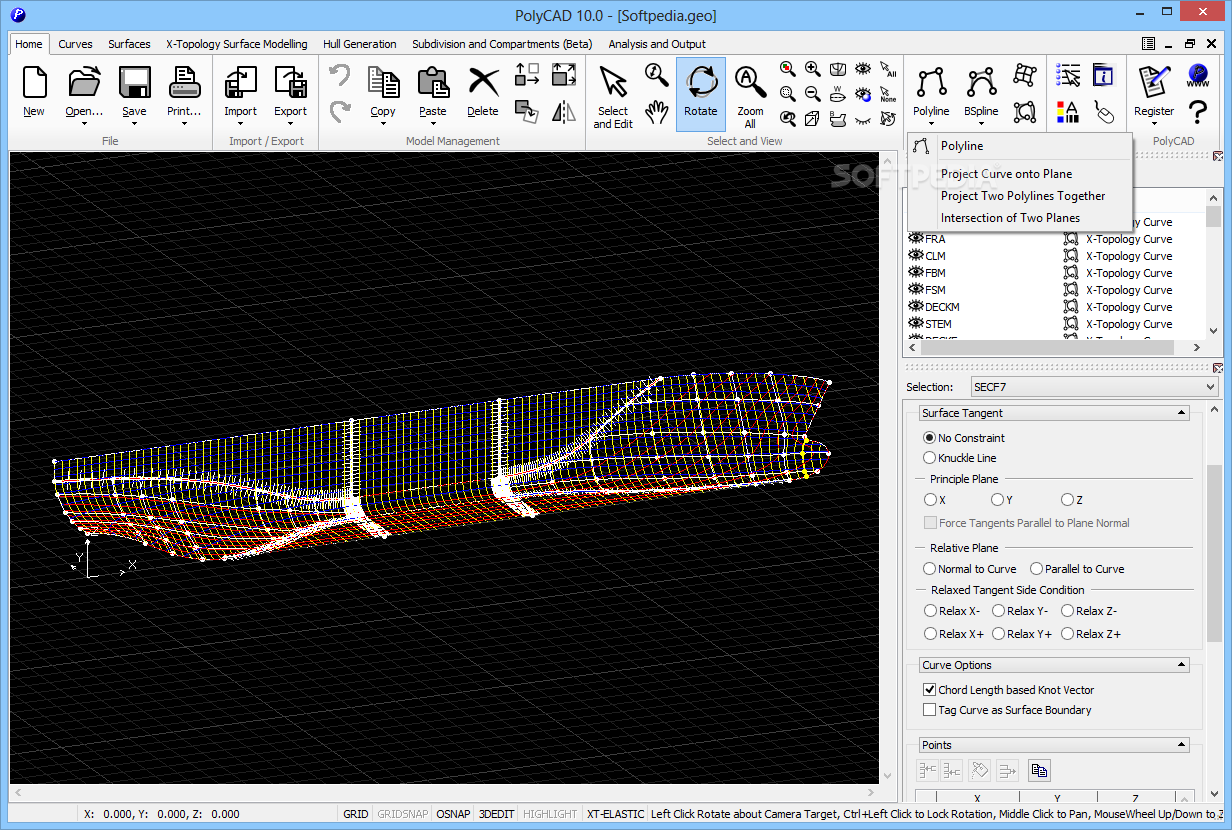Viewport: 1232px width, 830px height.
Task: Click the Zoom Out magnifier icon
Action: click(813, 94)
